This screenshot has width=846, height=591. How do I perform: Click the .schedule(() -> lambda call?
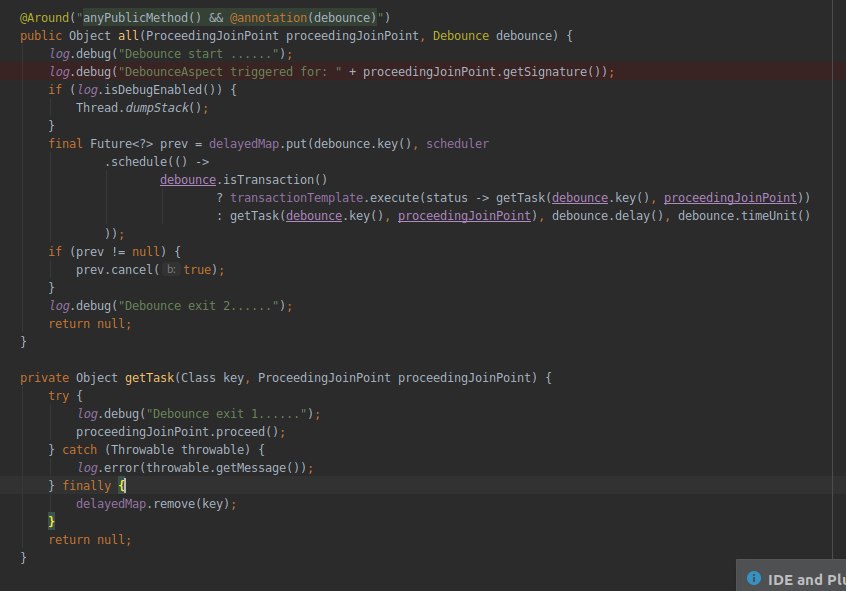click(x=156, y=162)
